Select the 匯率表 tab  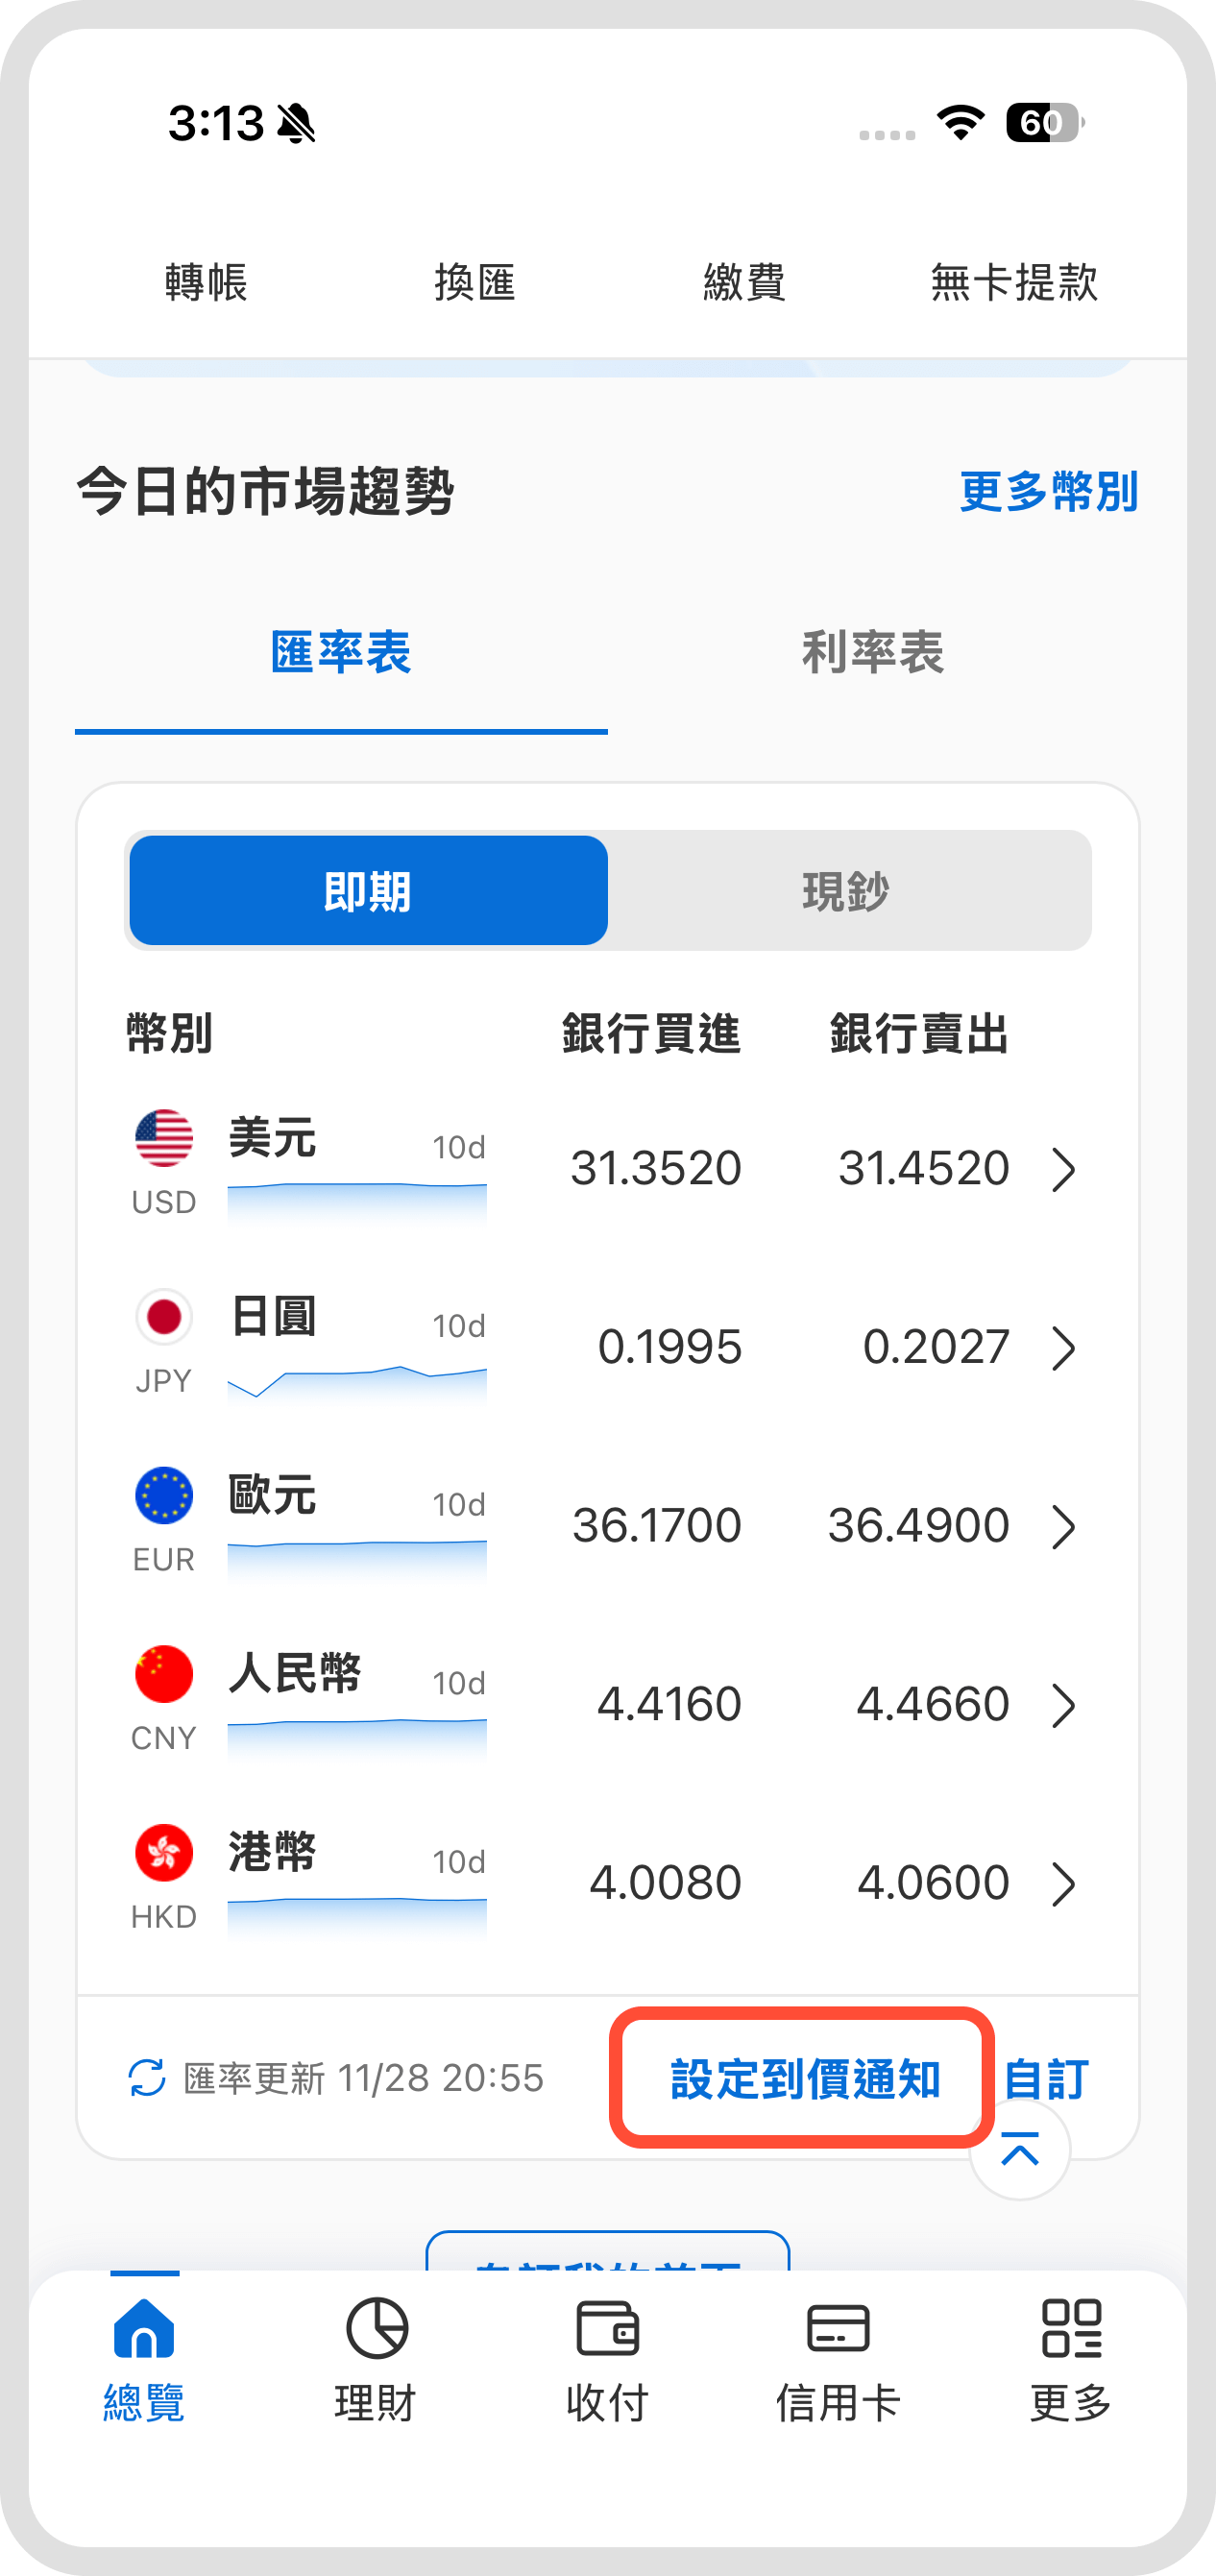click(x=341, y=653)
